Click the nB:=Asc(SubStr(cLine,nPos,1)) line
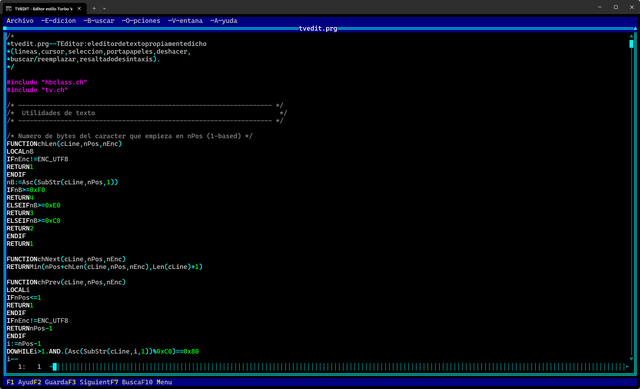This screenshot has width=640, height=389. click(x=62, y=182)
